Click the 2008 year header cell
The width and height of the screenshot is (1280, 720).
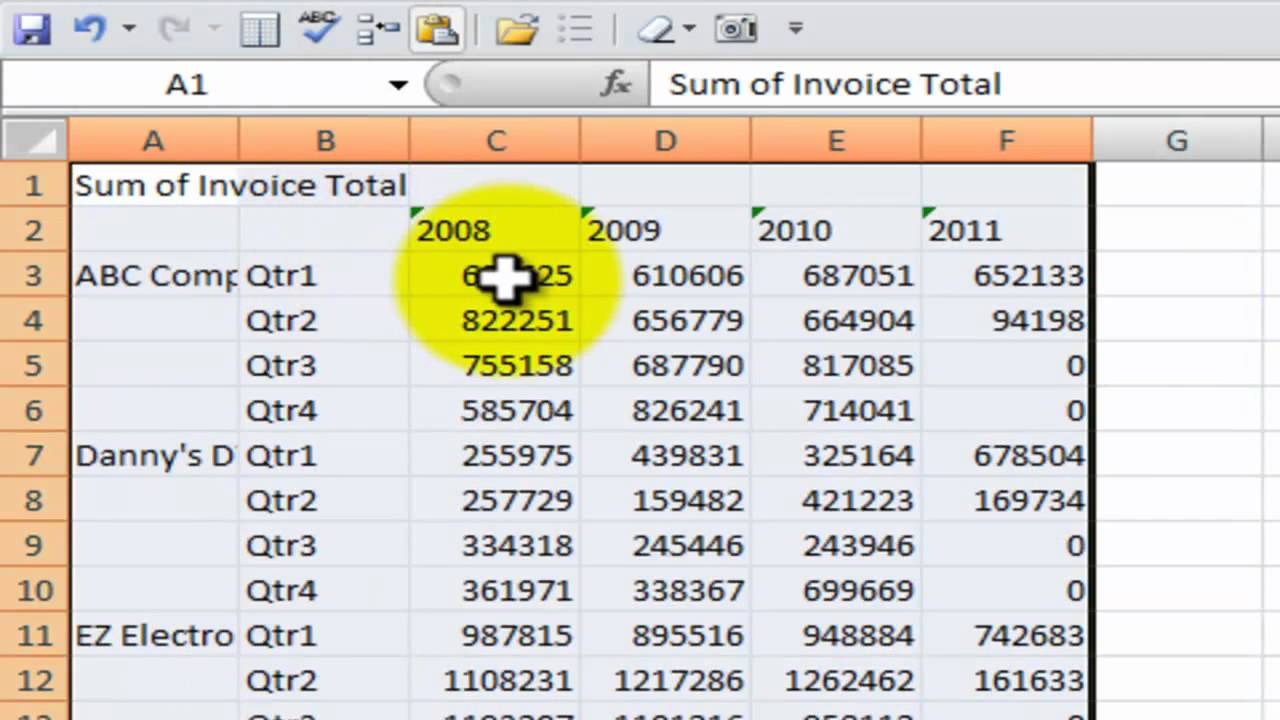pos(495,230)
